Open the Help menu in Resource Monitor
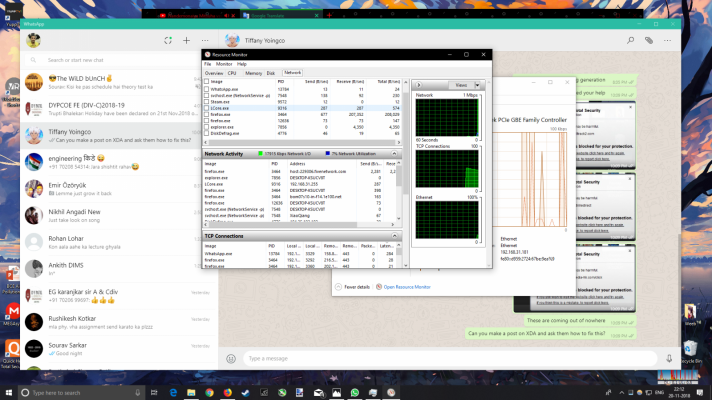 pos(242,64)
